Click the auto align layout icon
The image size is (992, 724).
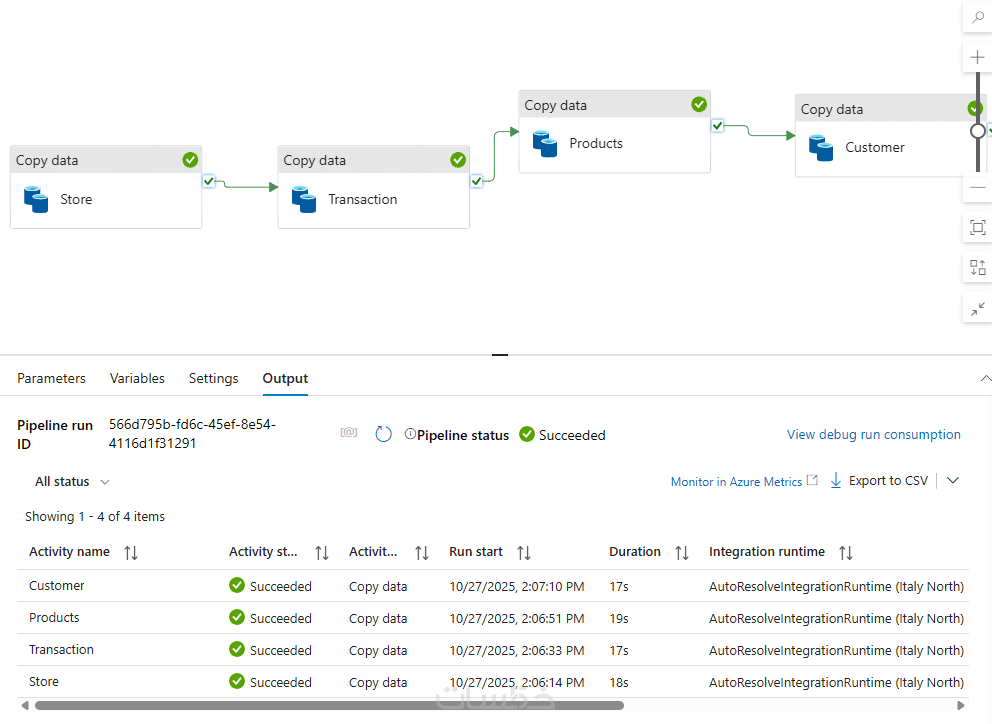[977, 268]
